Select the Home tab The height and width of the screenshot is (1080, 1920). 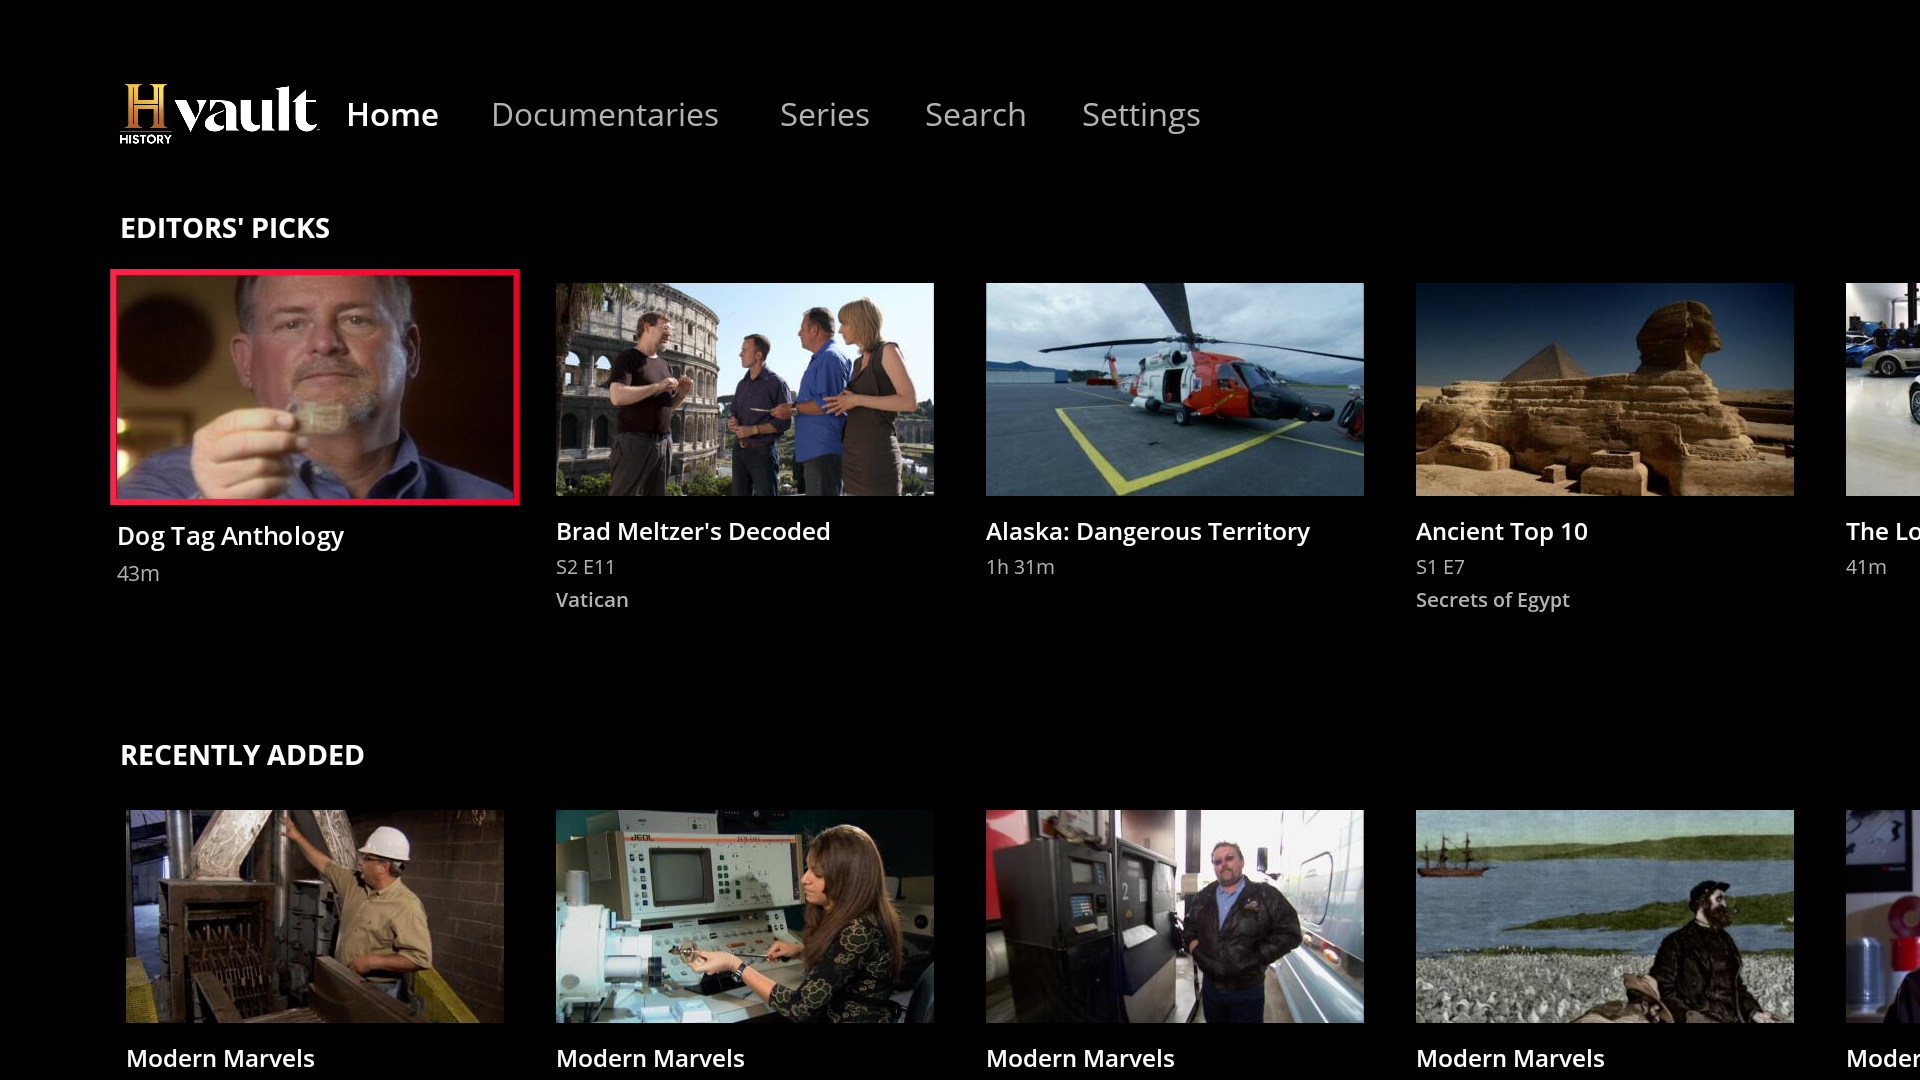click(392, 115)
